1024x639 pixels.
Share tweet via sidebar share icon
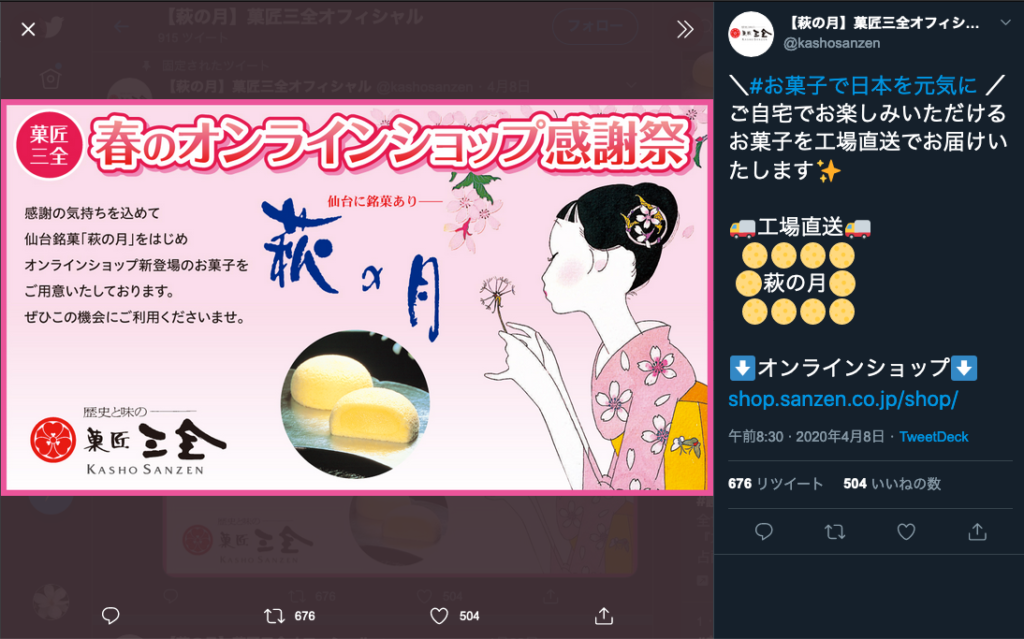coord(977,531)
